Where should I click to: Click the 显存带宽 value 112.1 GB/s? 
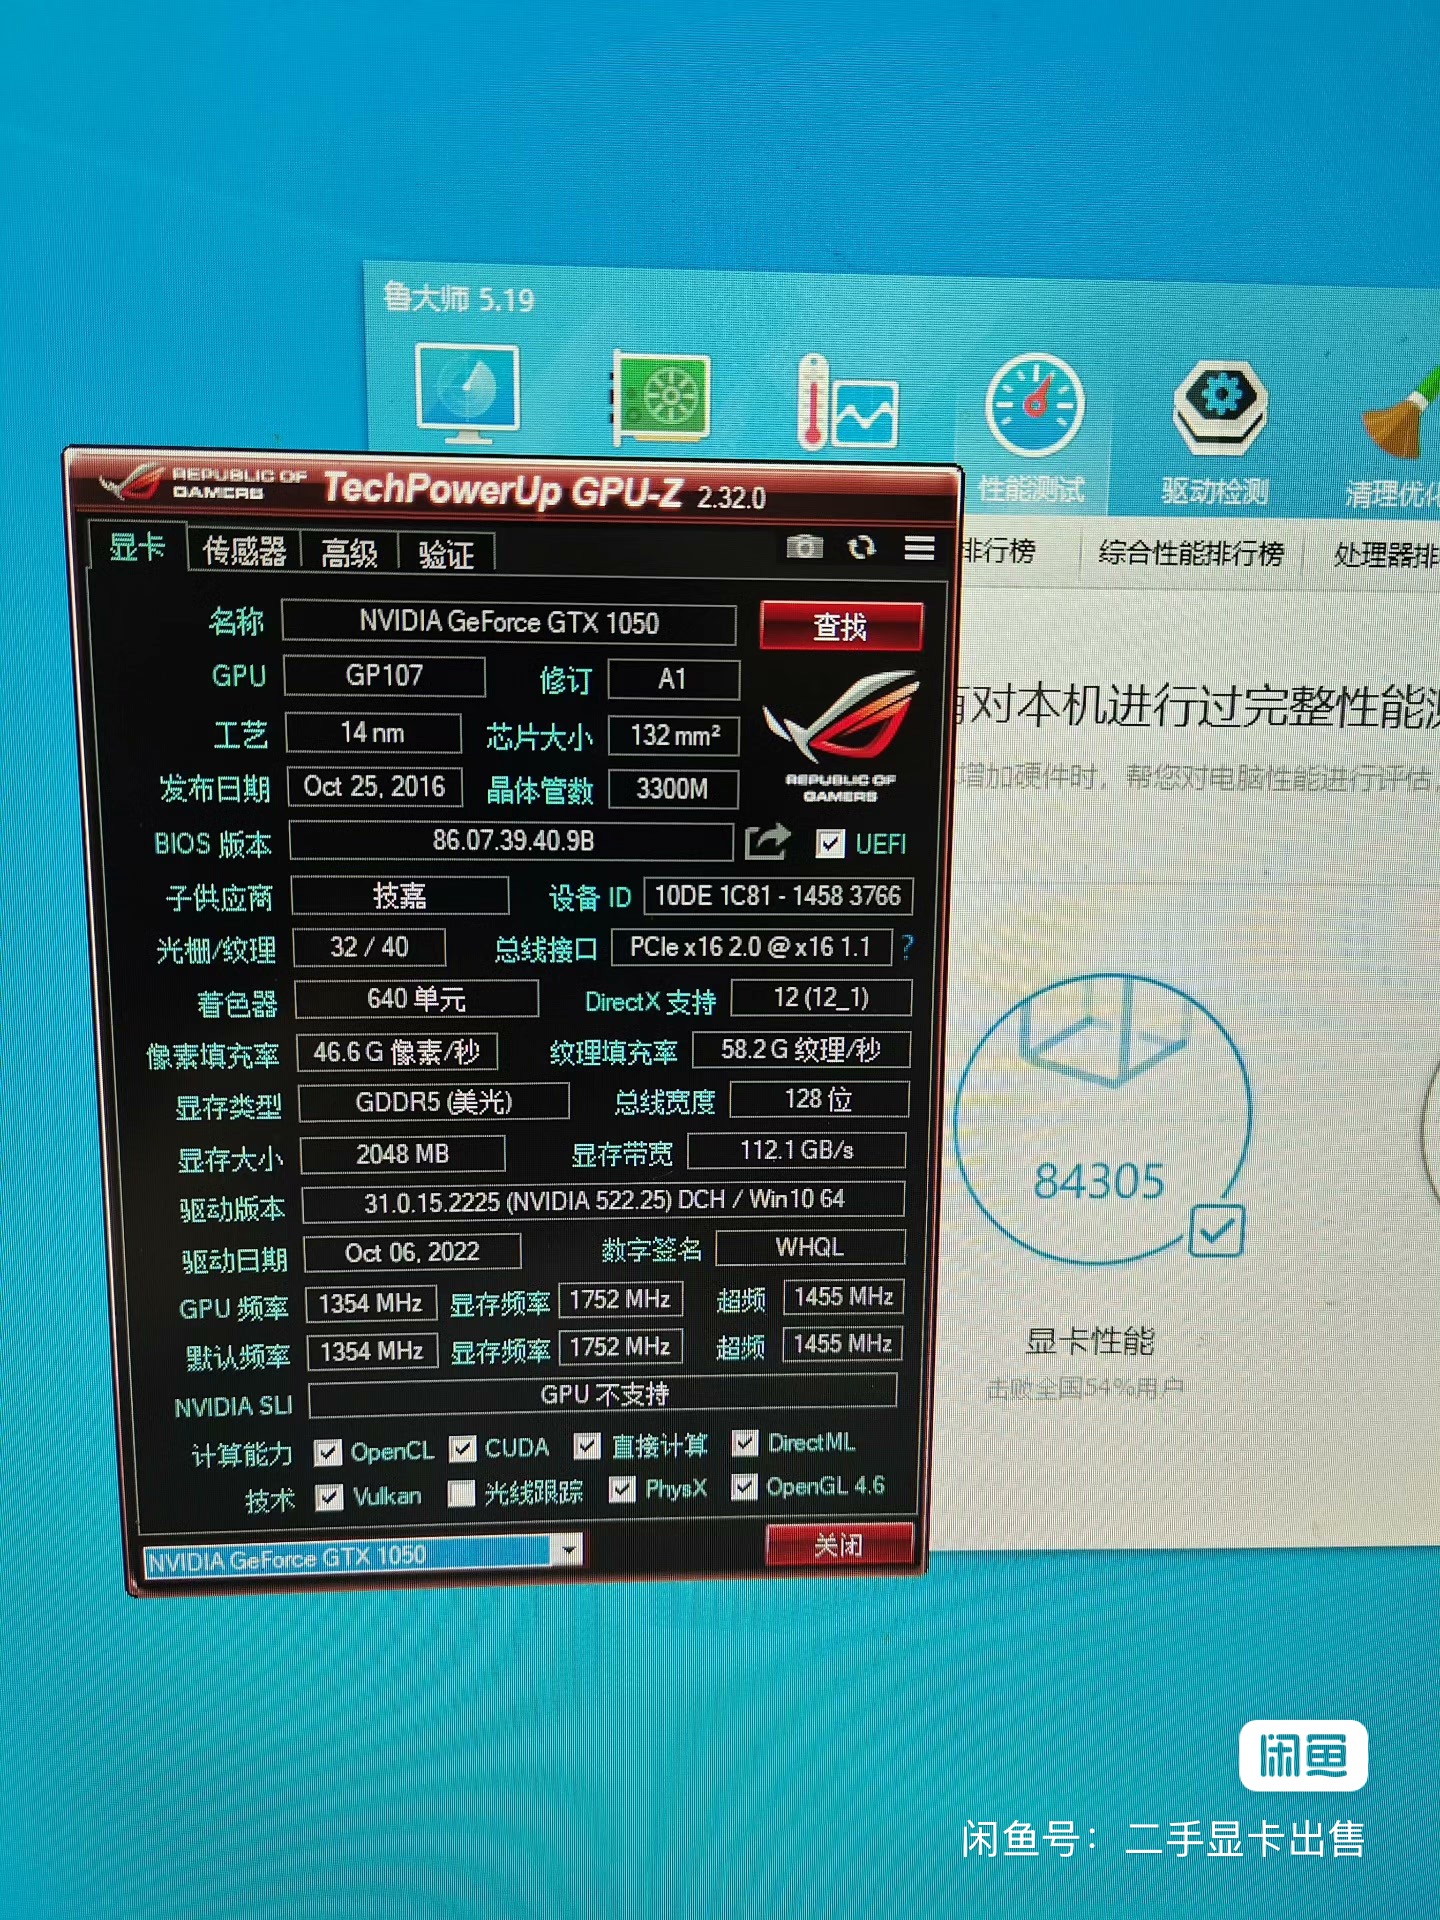point(797,1150)
